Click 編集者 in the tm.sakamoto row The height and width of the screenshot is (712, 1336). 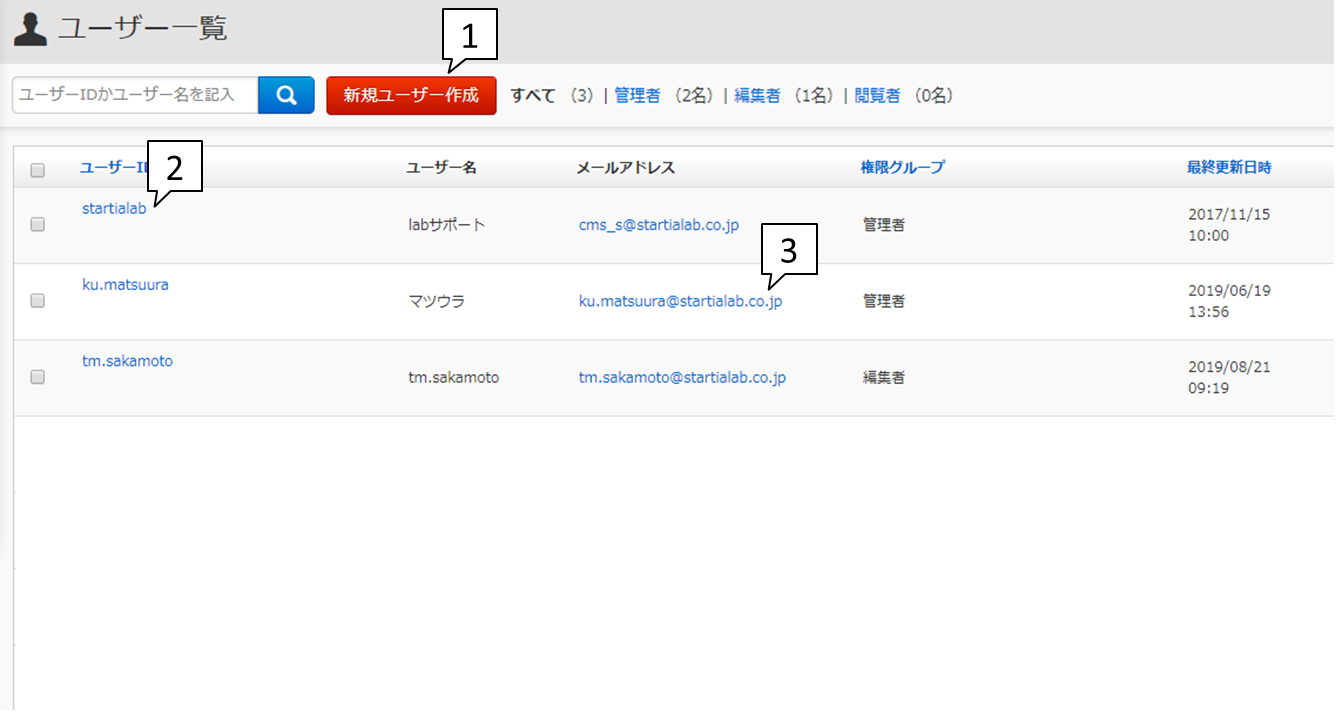pyautogui.click(x=884, y=378)
